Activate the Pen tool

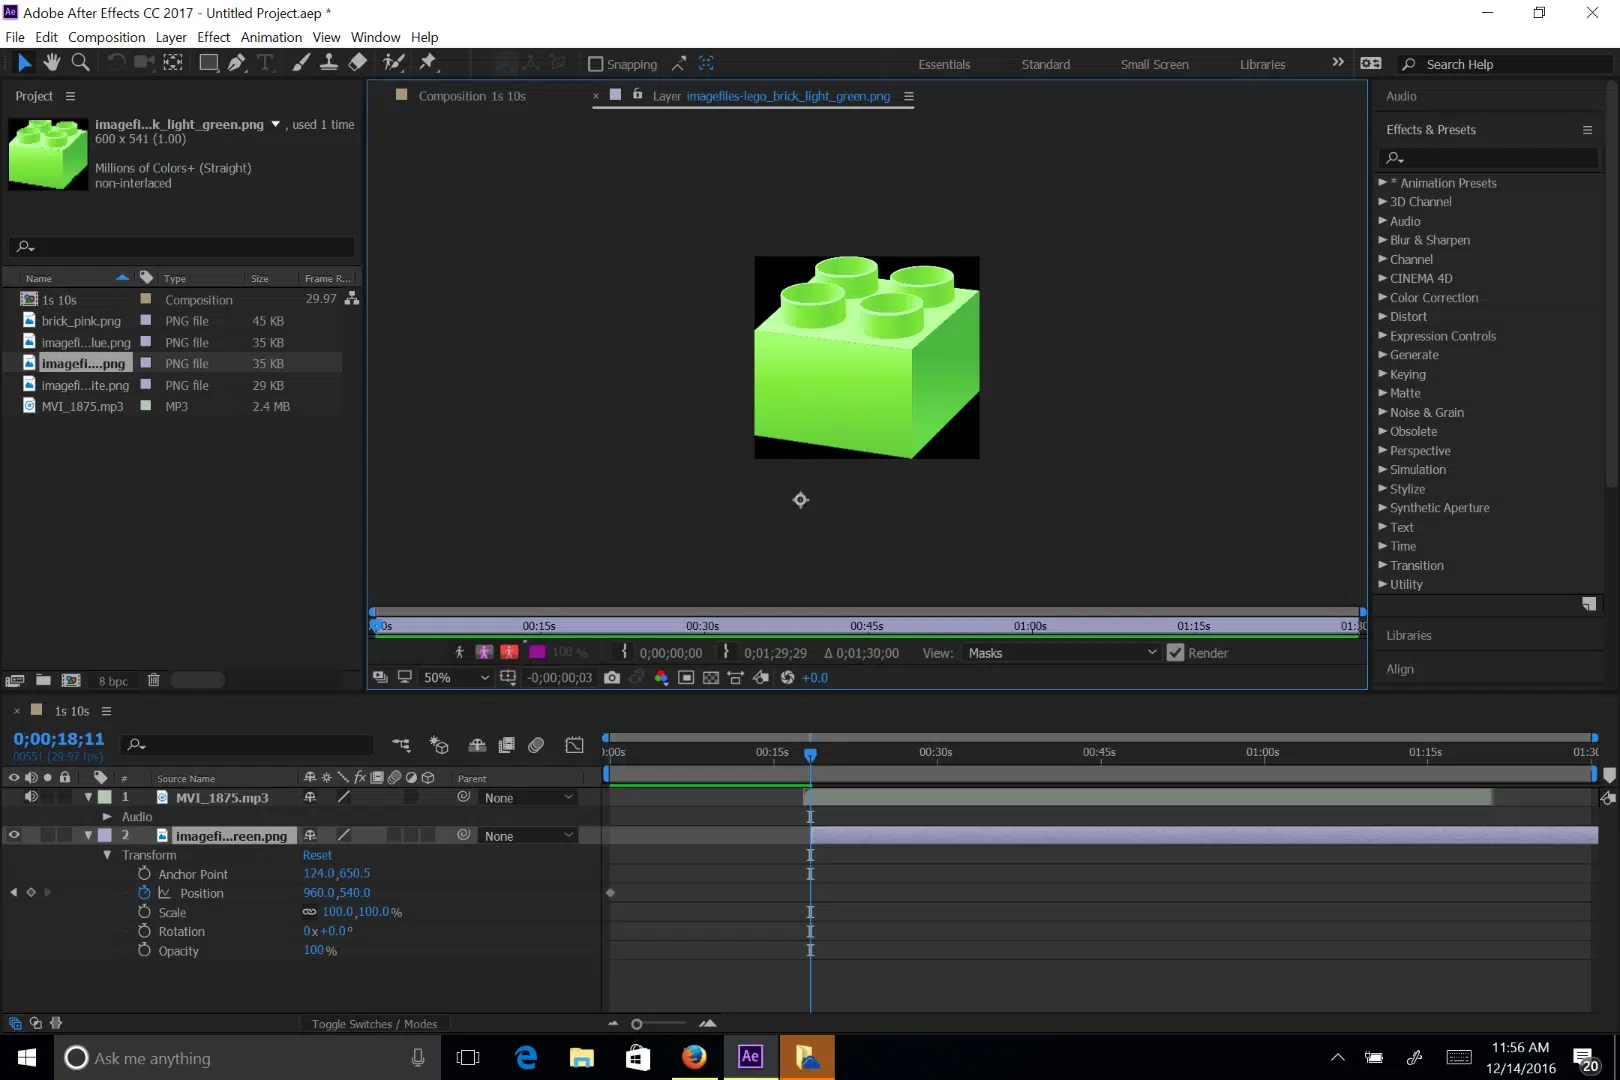[x=238, y=62]
